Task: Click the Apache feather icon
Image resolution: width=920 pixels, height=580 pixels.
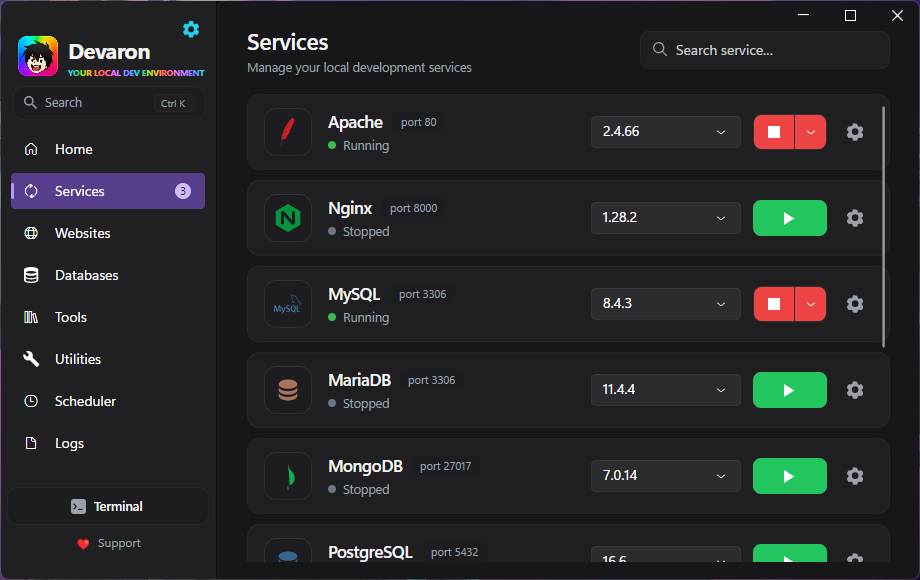Action: 288,132
